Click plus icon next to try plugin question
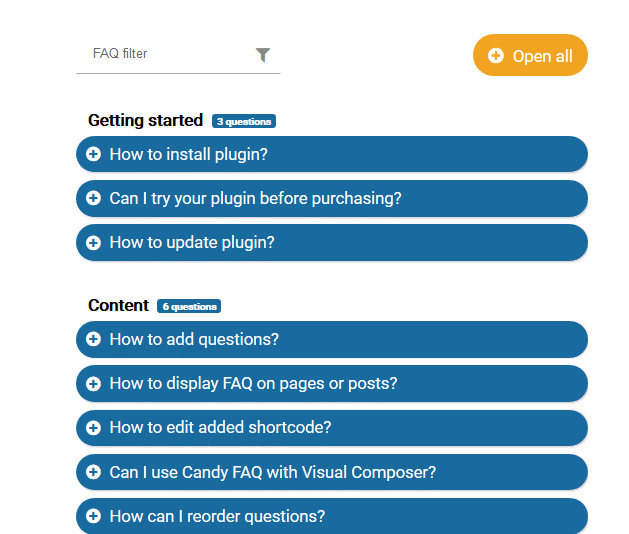Image resolution: width=629 pixels, height=534 pixels. [93, 198]
